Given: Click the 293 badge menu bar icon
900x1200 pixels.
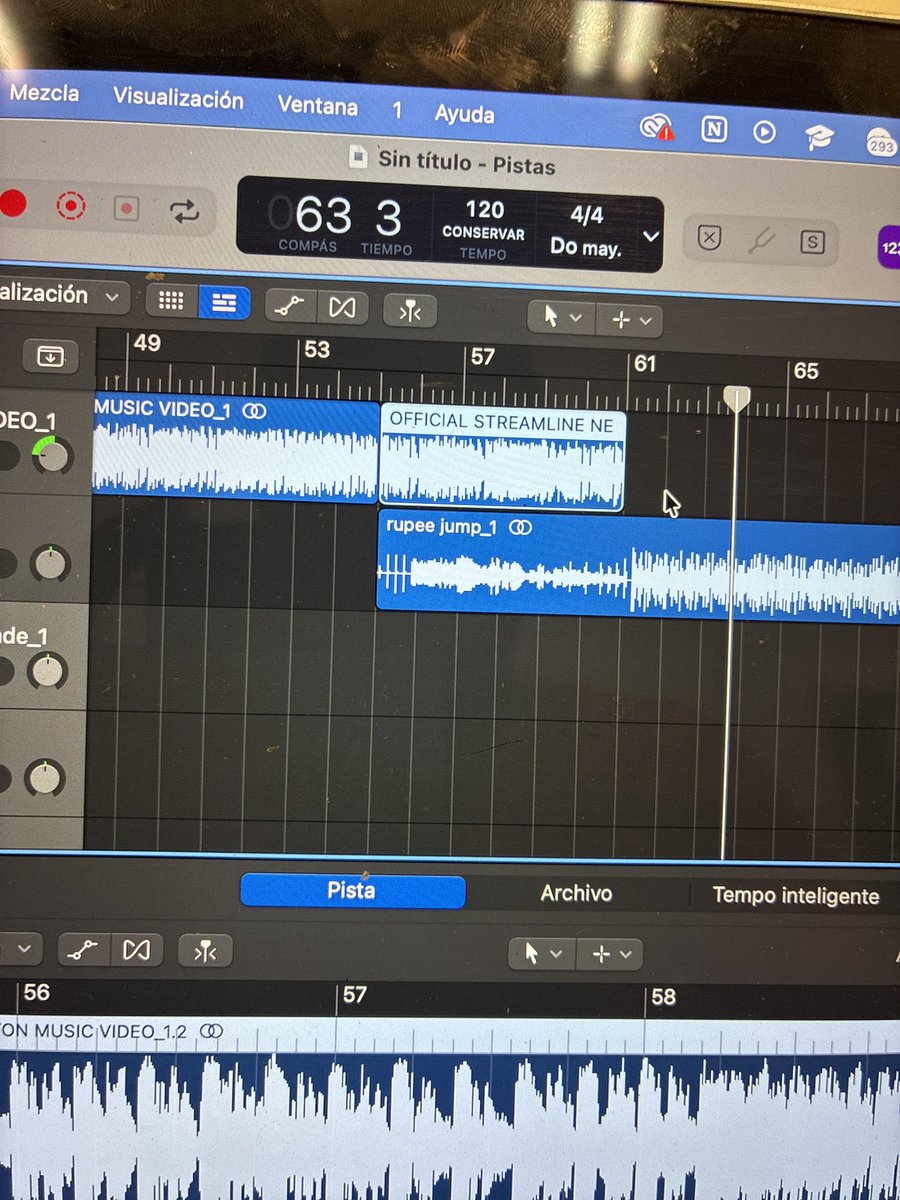Looking at the screenshot, I should tap(881, 142).
